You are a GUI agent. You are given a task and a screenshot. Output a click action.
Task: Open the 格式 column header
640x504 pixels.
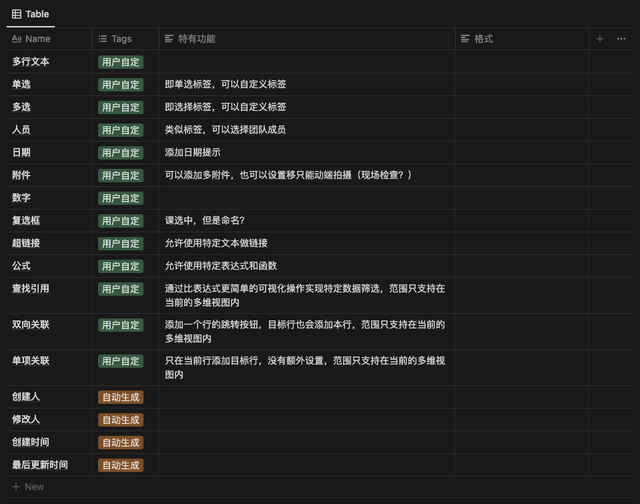pos(522,39)
